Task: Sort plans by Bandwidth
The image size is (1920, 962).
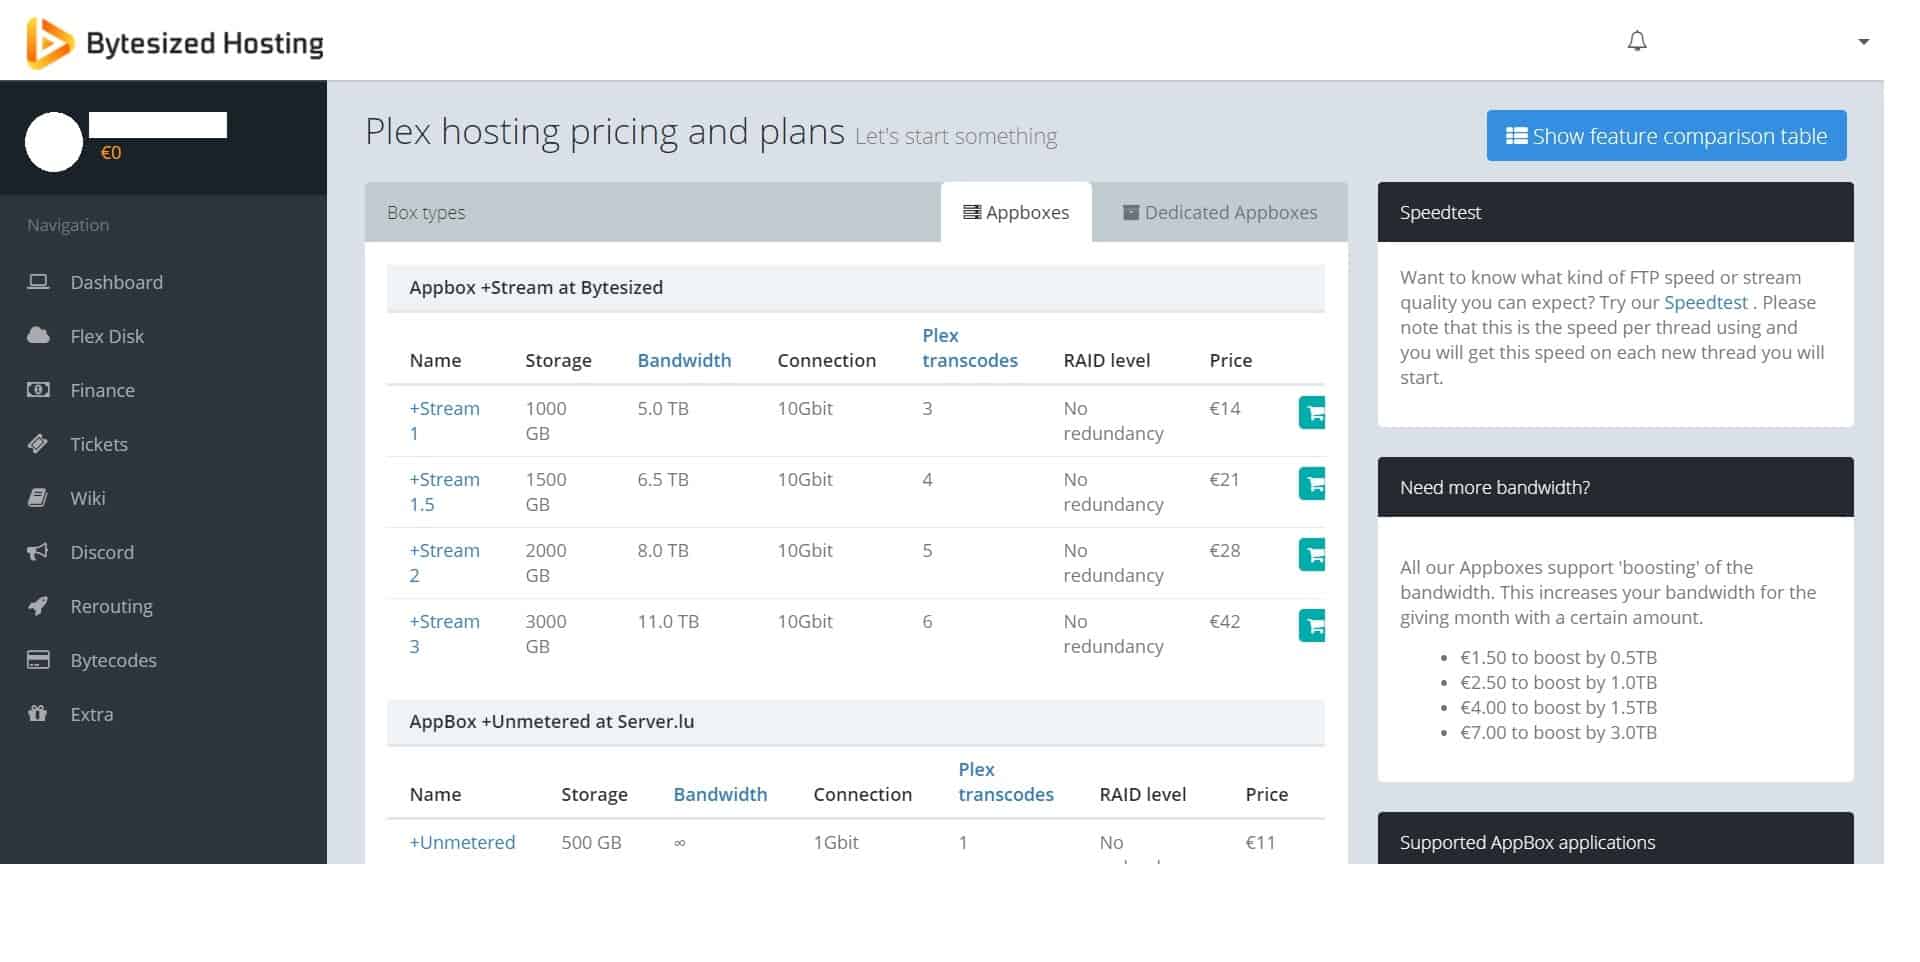Action: (x=684, y=360)
